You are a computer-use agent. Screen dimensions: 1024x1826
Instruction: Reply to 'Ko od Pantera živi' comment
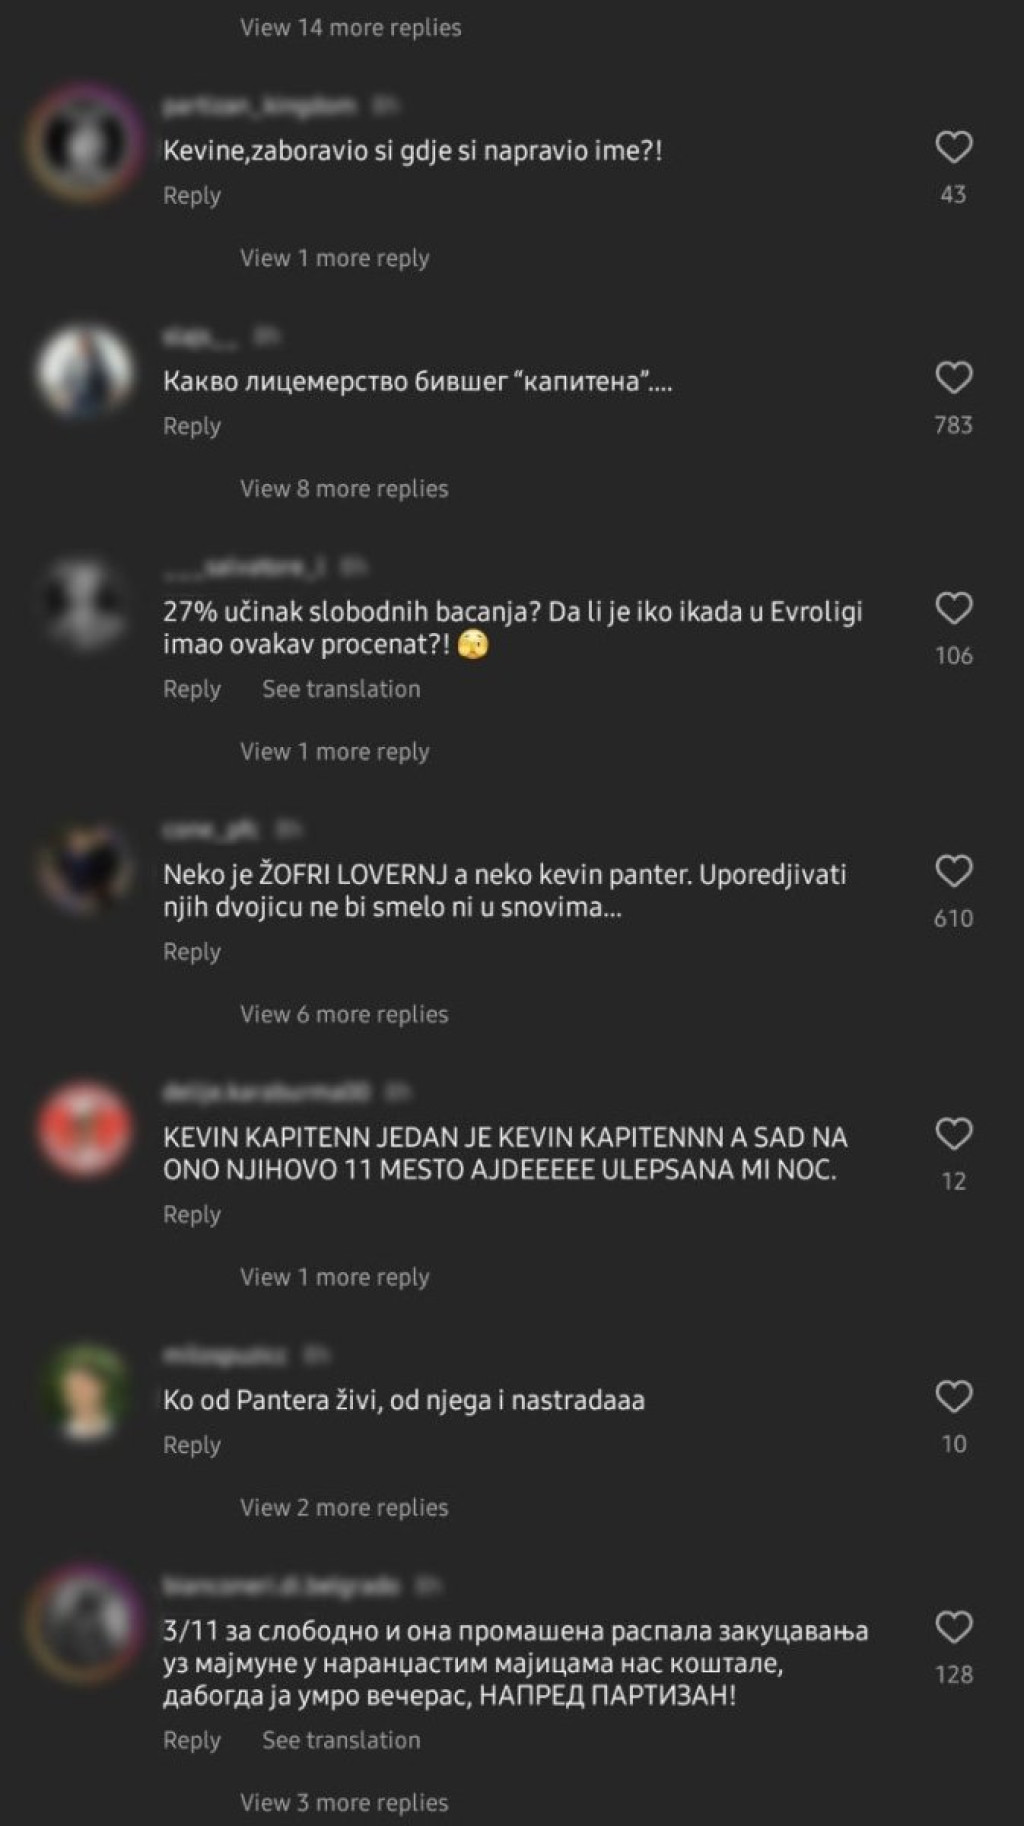click(192, 1446)
